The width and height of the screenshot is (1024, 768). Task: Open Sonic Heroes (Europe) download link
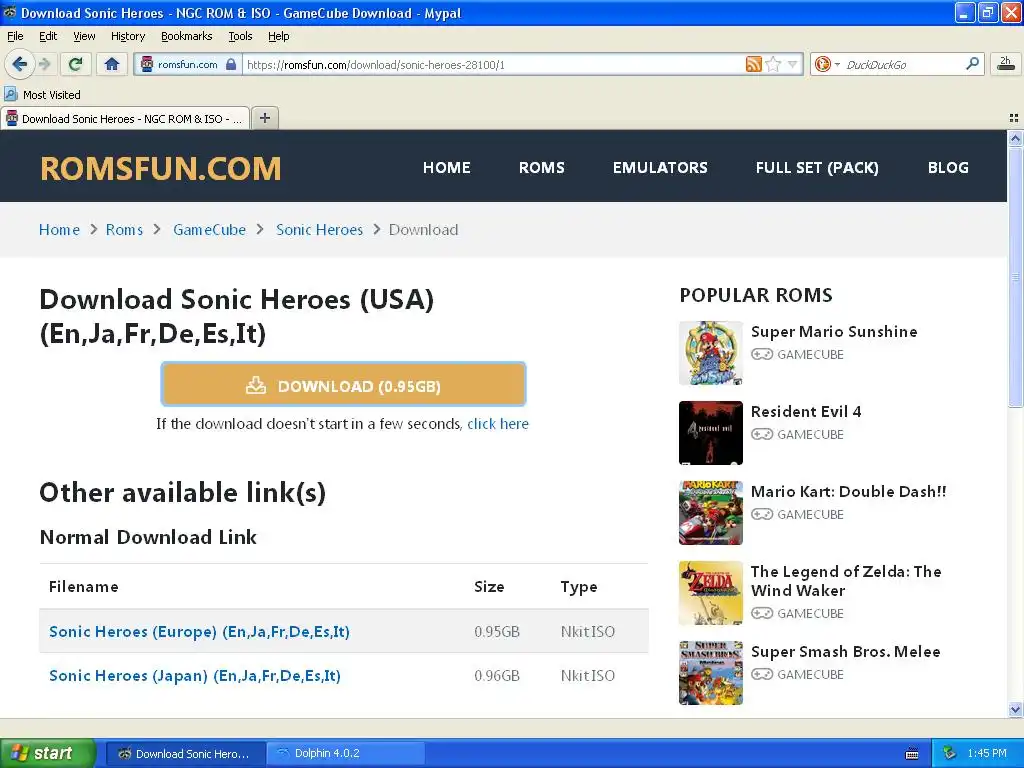[199, 632]
